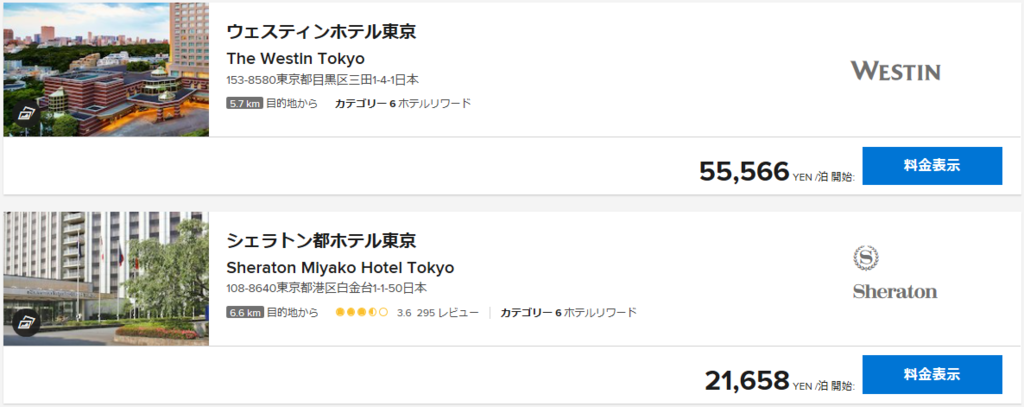Click the 21,658 YEN price
Image resolution: width=1024 pixels, height=407 pixels.
coord(747,380)
